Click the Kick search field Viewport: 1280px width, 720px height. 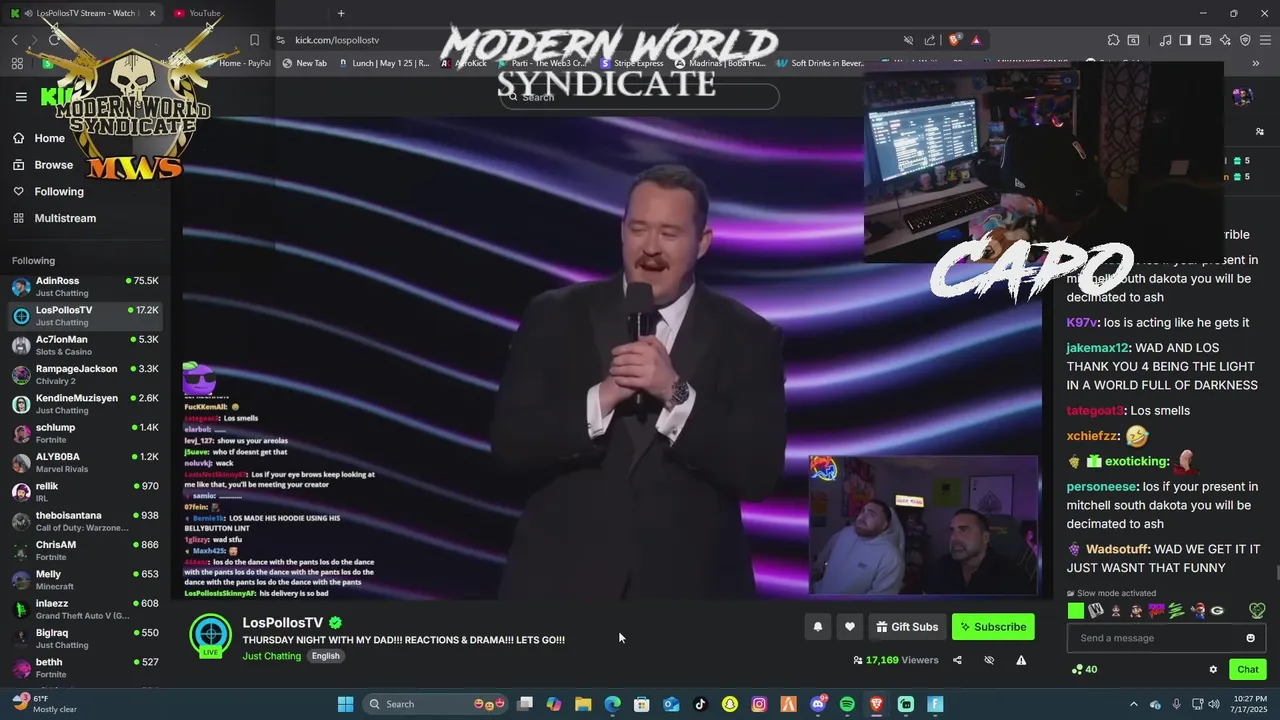point(640,97)
